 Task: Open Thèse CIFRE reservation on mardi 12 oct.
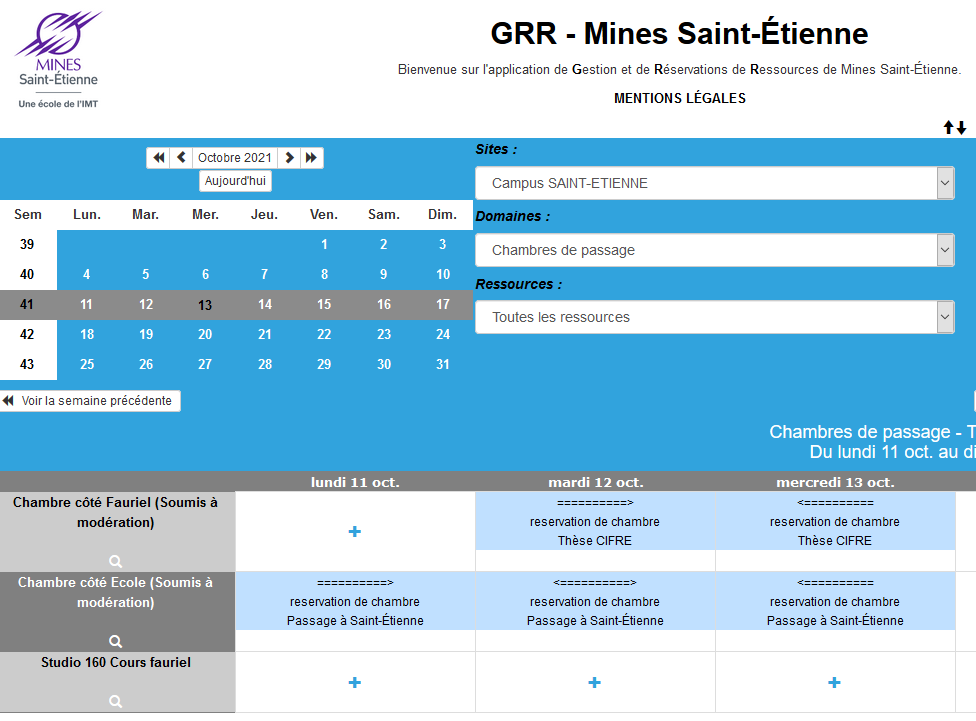click(x=595, y=521)
